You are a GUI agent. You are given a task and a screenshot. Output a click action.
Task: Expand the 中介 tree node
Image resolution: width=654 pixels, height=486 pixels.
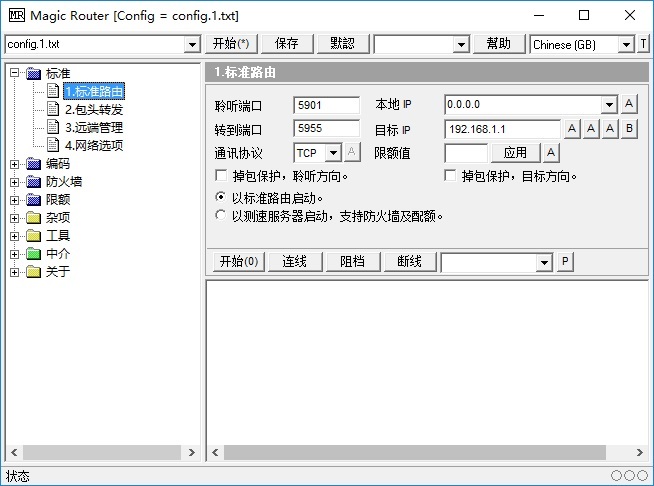click(15, 254)
